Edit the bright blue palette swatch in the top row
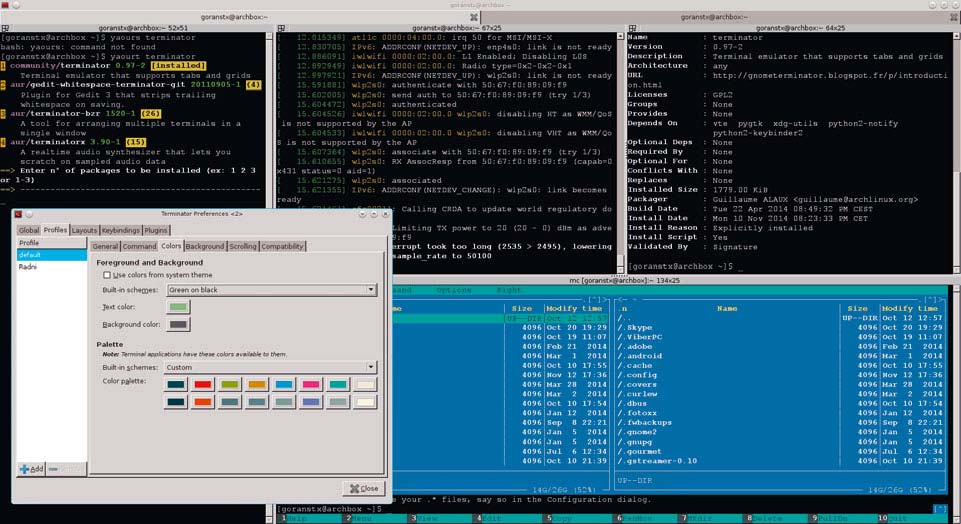Viewport: 961px width, 524px height. point(284,384)
